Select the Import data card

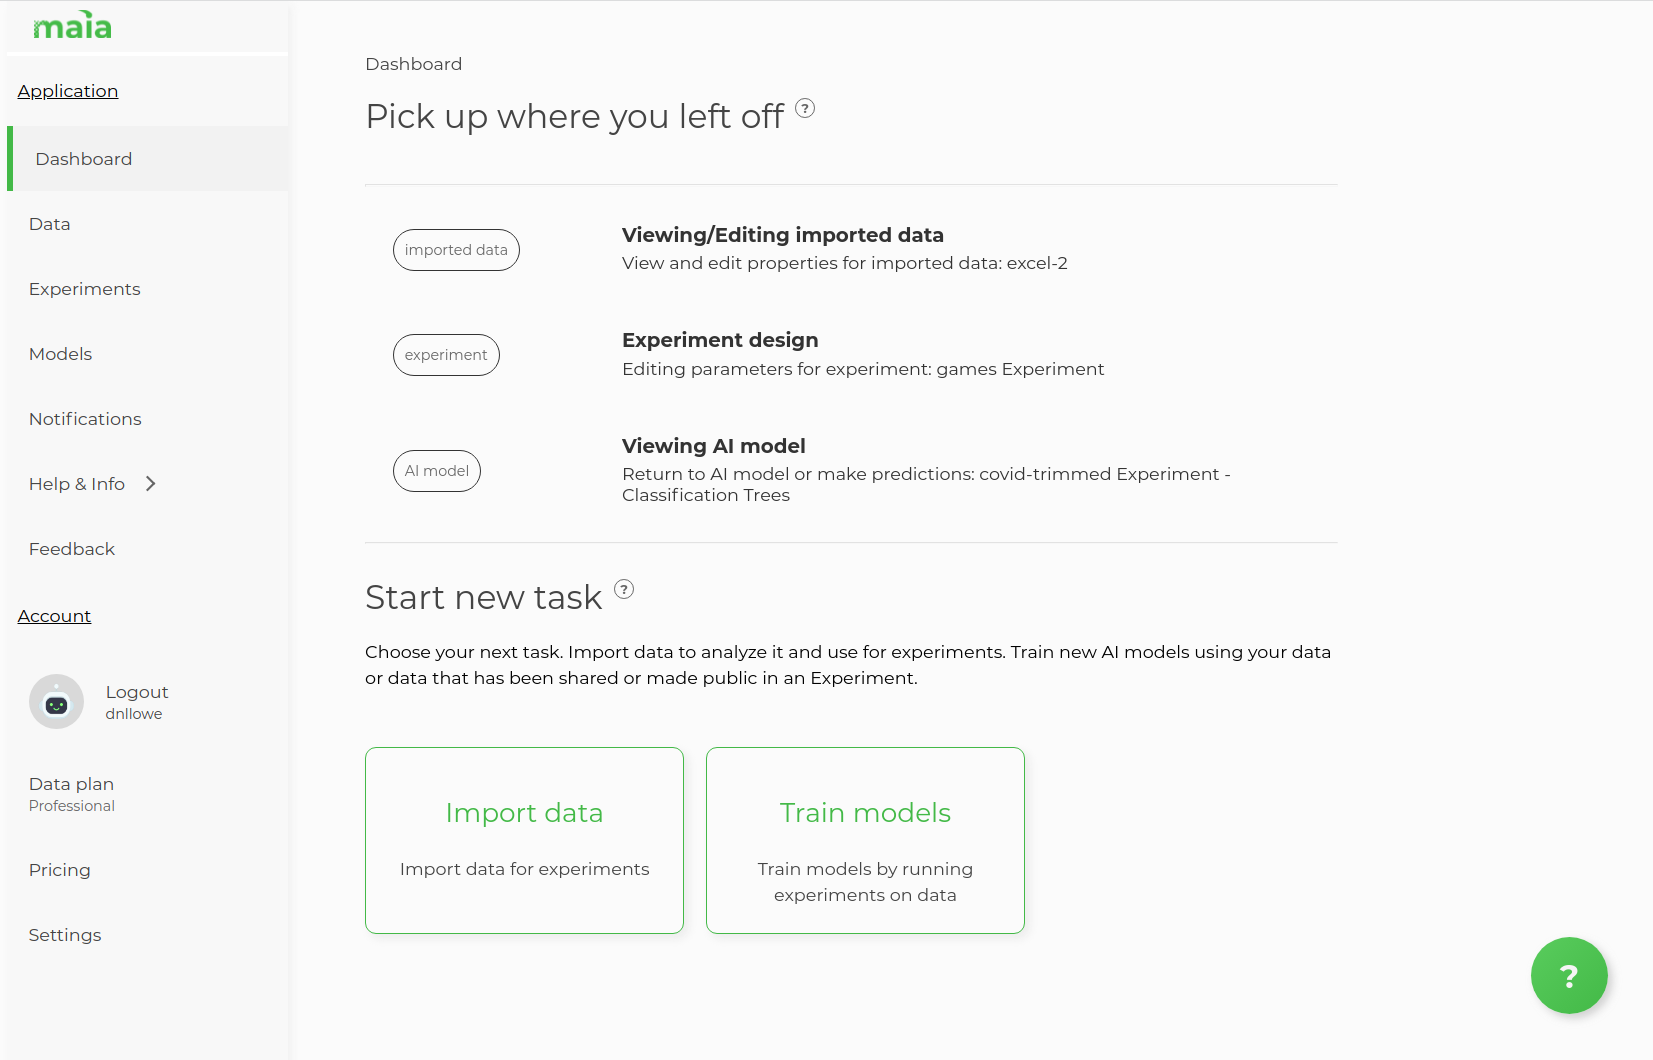pyautogui.click(x=524, y=840)
